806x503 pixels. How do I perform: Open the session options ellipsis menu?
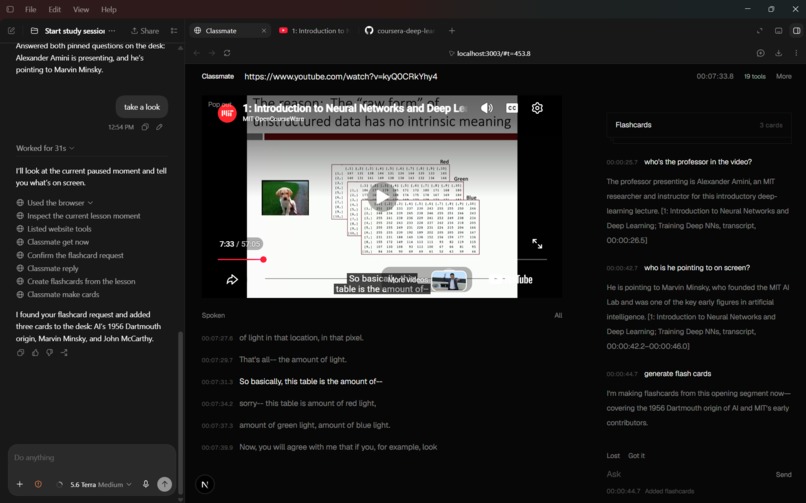pos(112,31)
